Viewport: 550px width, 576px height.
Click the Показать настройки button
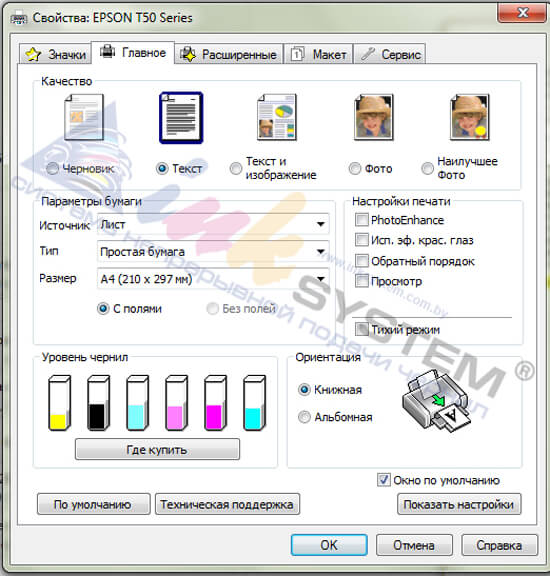coord(459,504)
